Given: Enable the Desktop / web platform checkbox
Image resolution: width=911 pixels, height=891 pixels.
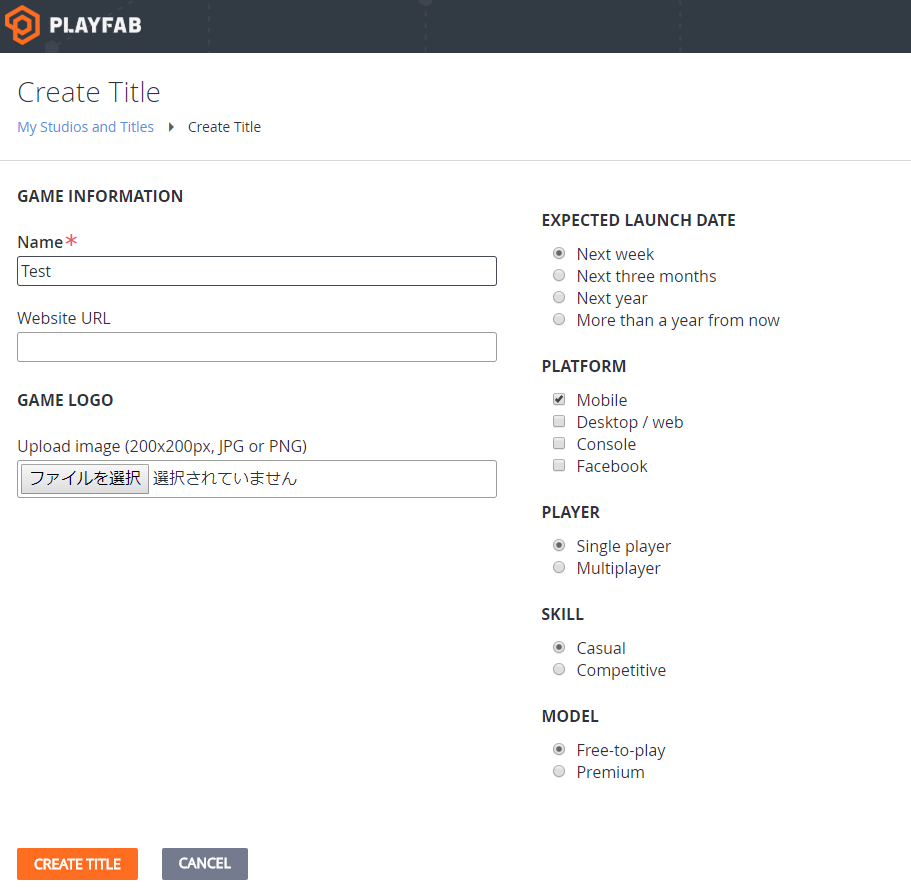Looking at the screenshot, I should pyautogui.click(x=559, y=421).
